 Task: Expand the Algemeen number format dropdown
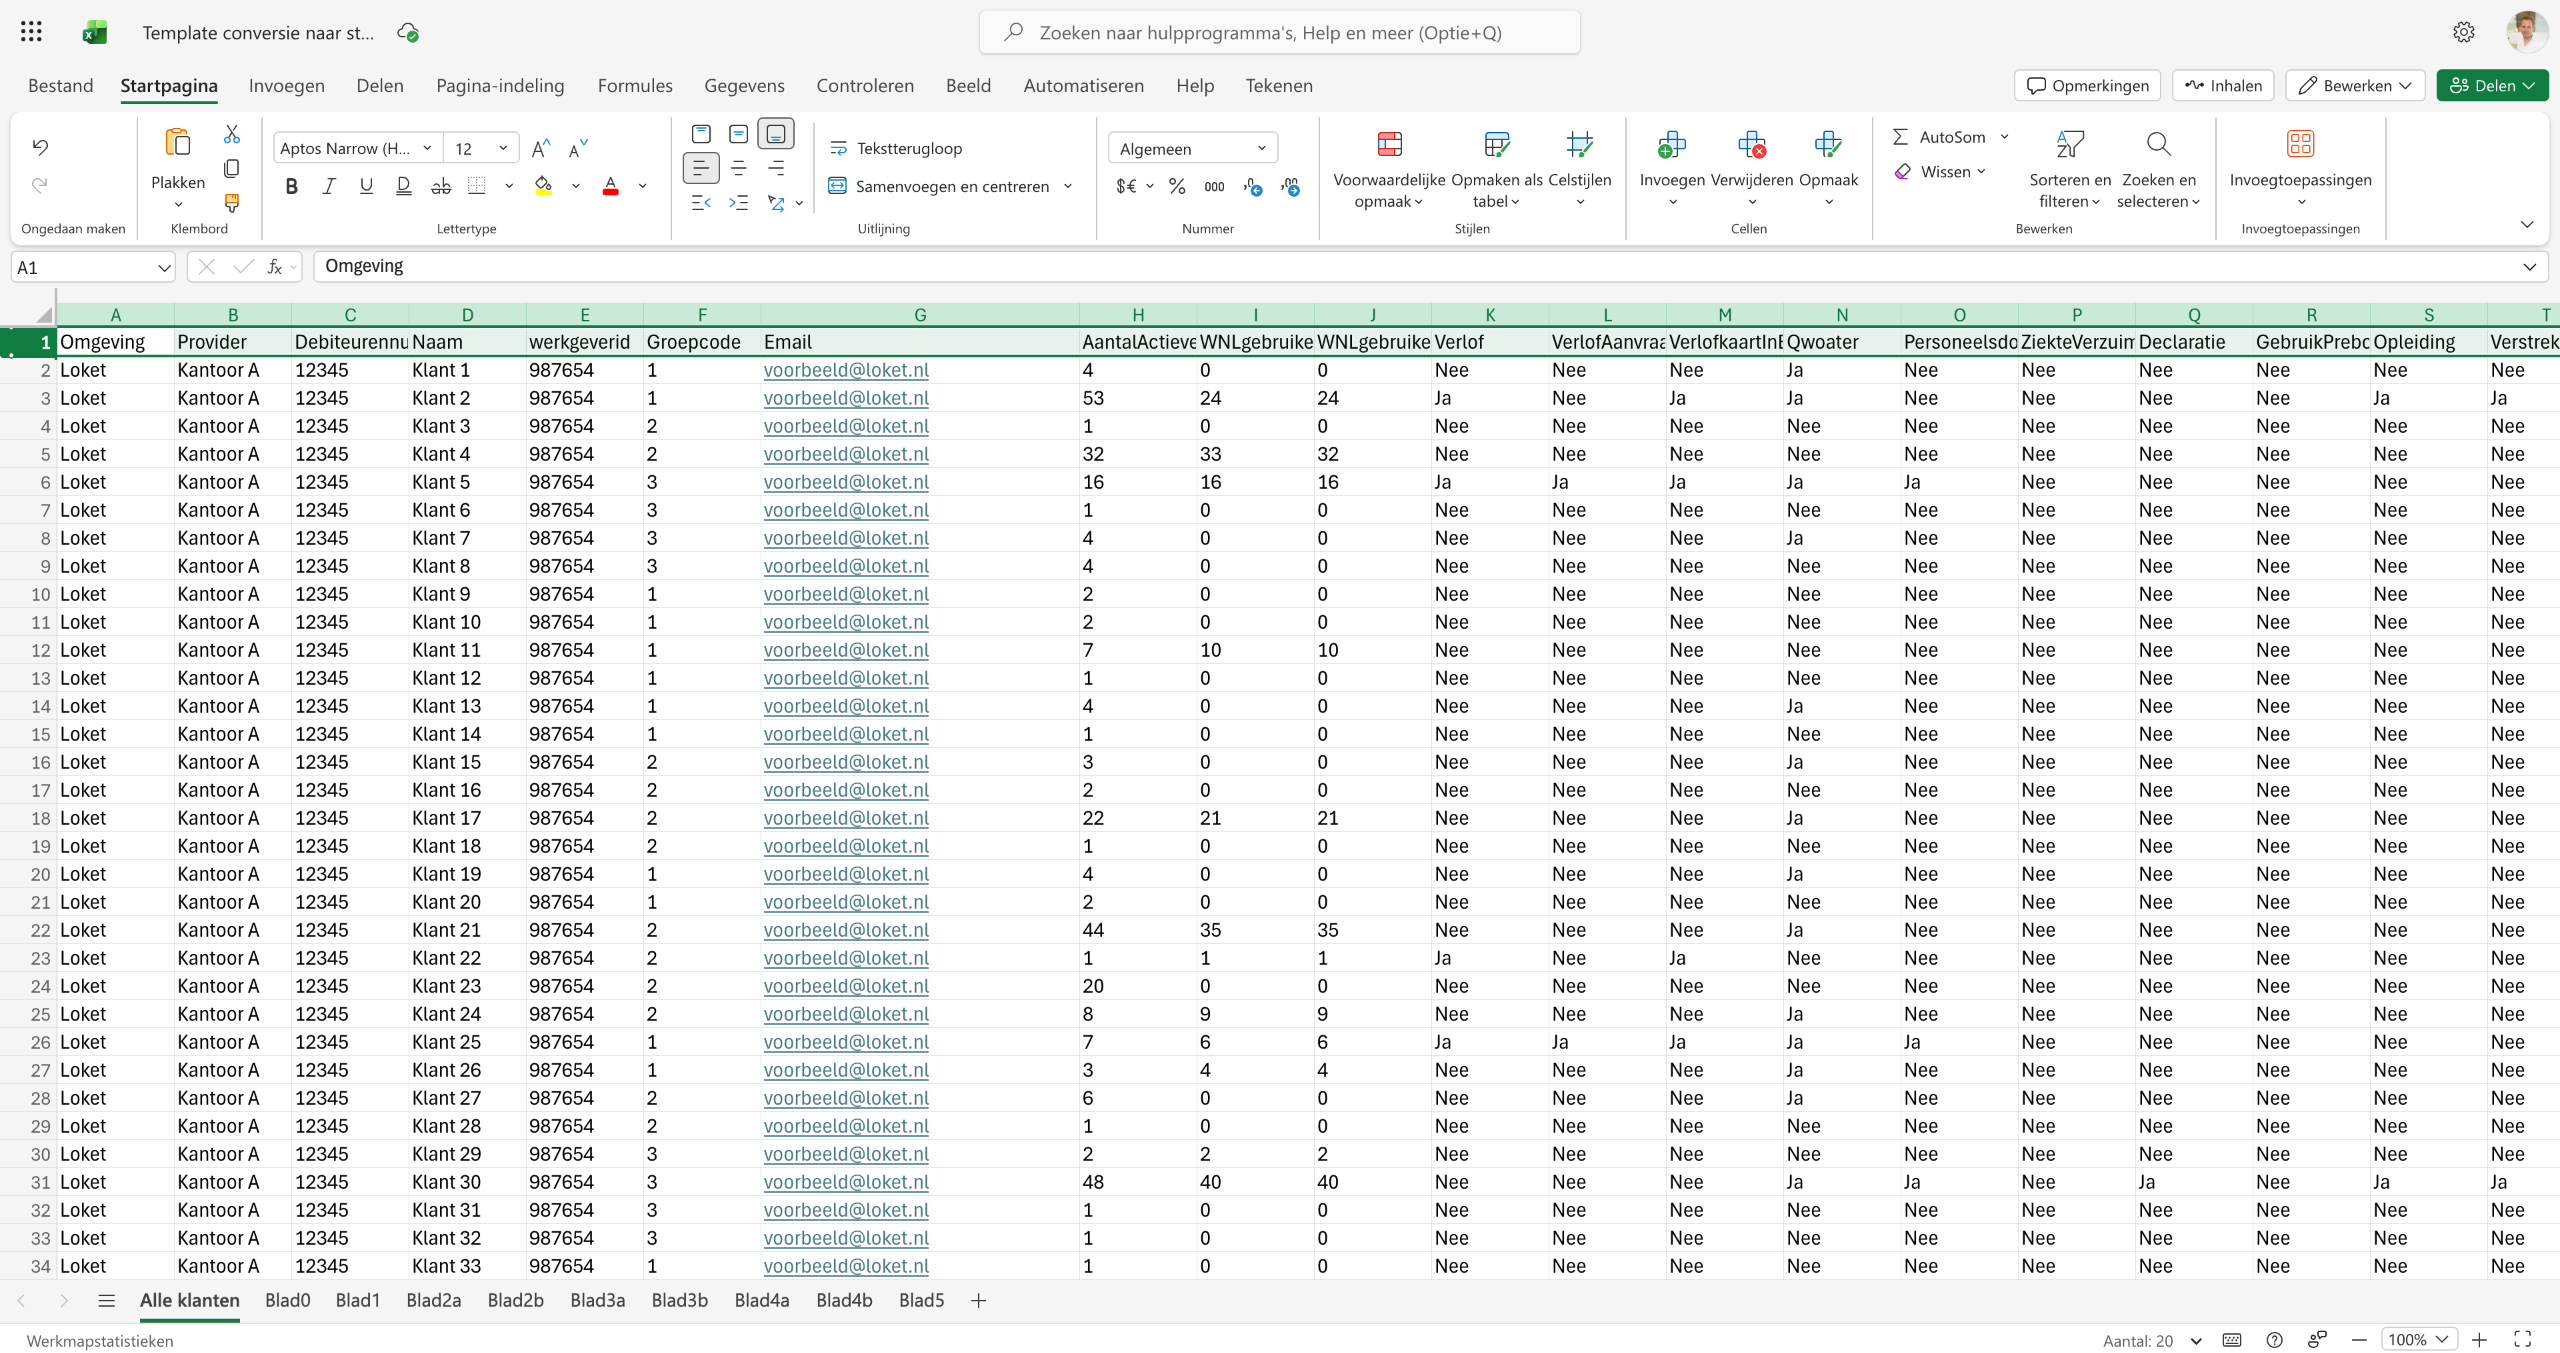[x=1261, y=148]
